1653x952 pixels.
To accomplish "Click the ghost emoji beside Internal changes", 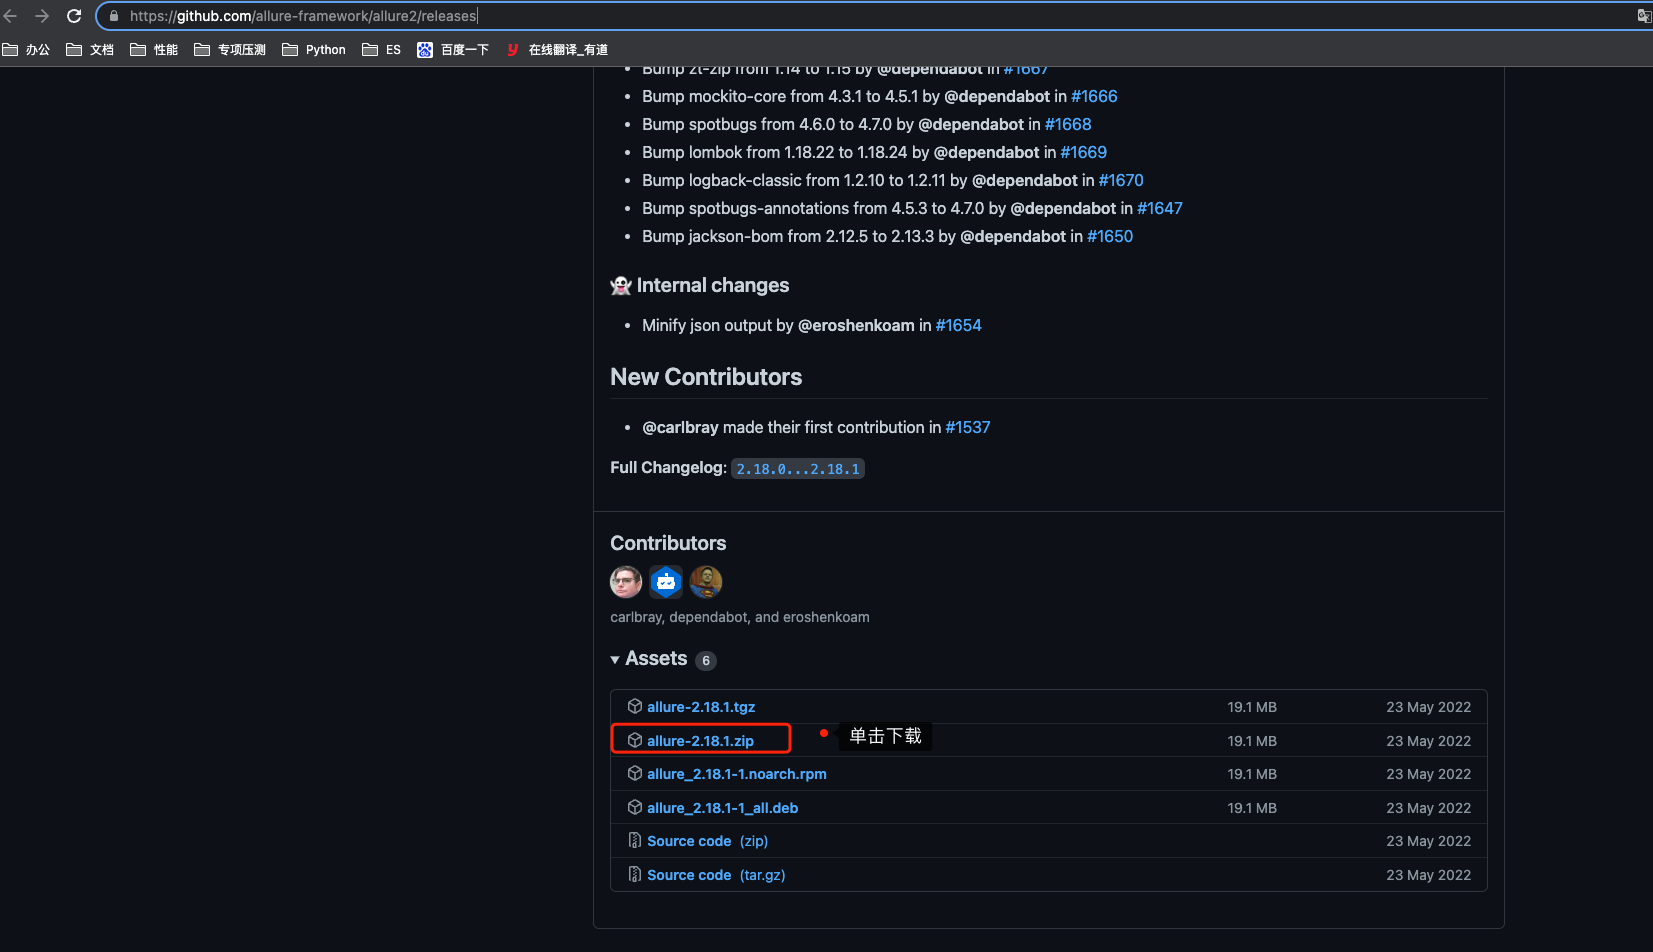I will click(621, 286).
